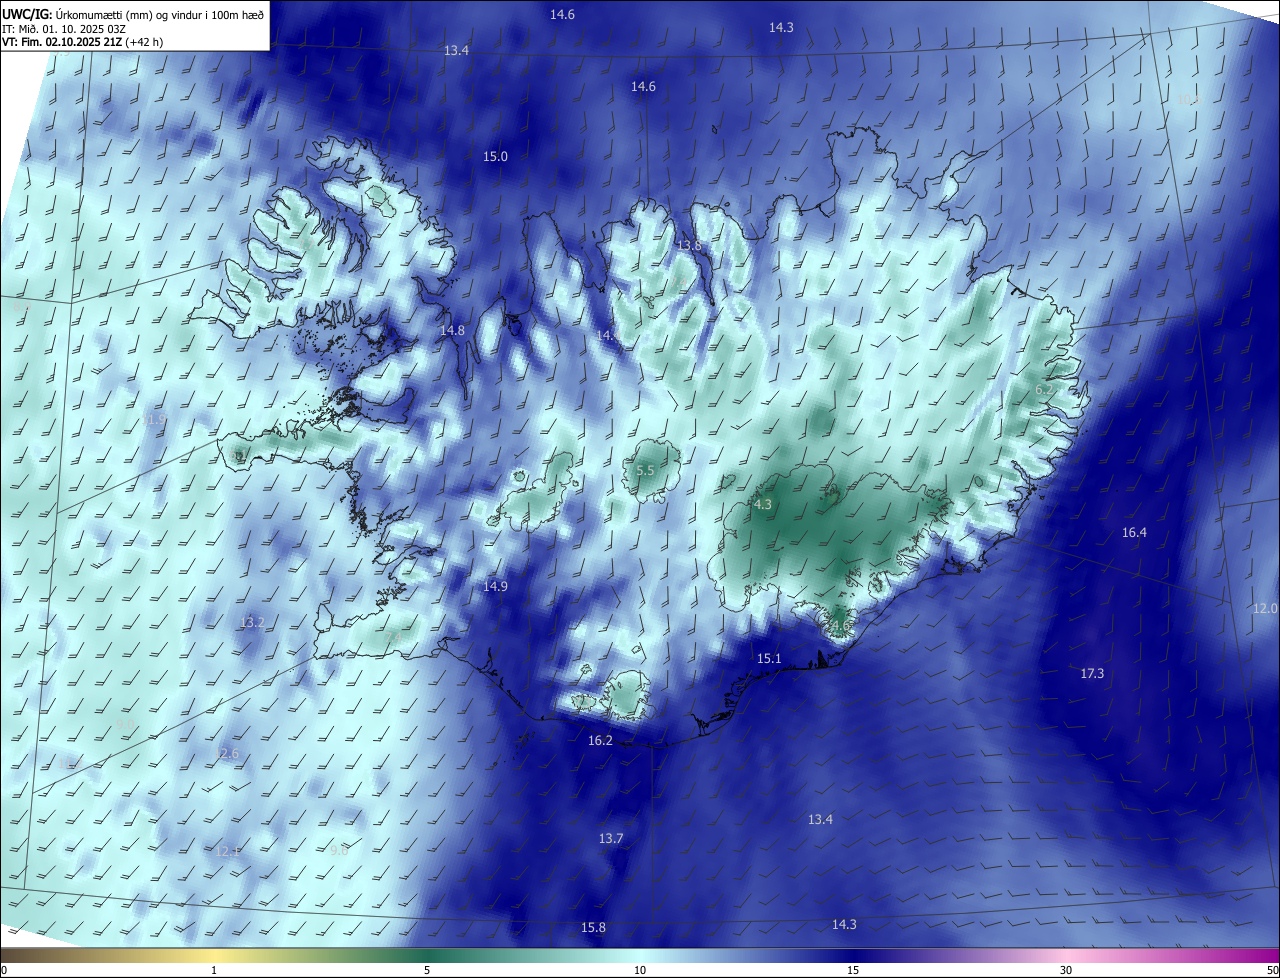Click the colorbar tick label 50
Screen dimensions: 1280x978
[1272, 970]
